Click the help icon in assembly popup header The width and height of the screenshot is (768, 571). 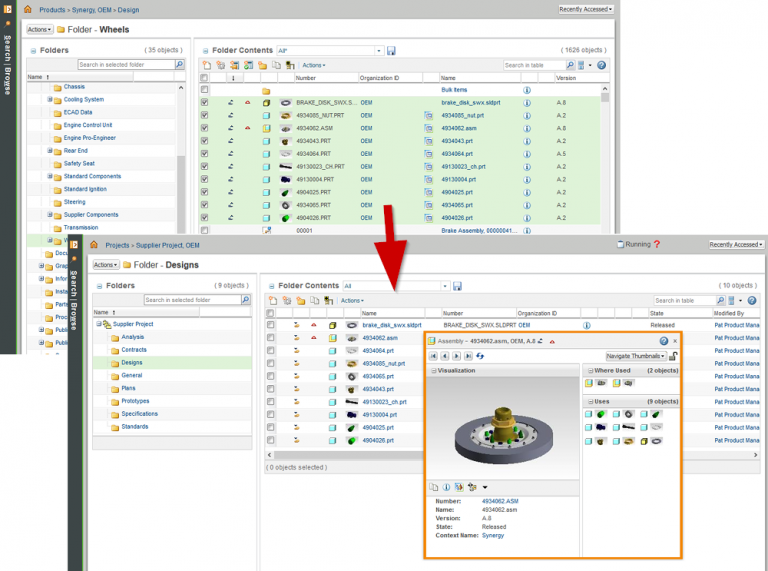point(664,341)
